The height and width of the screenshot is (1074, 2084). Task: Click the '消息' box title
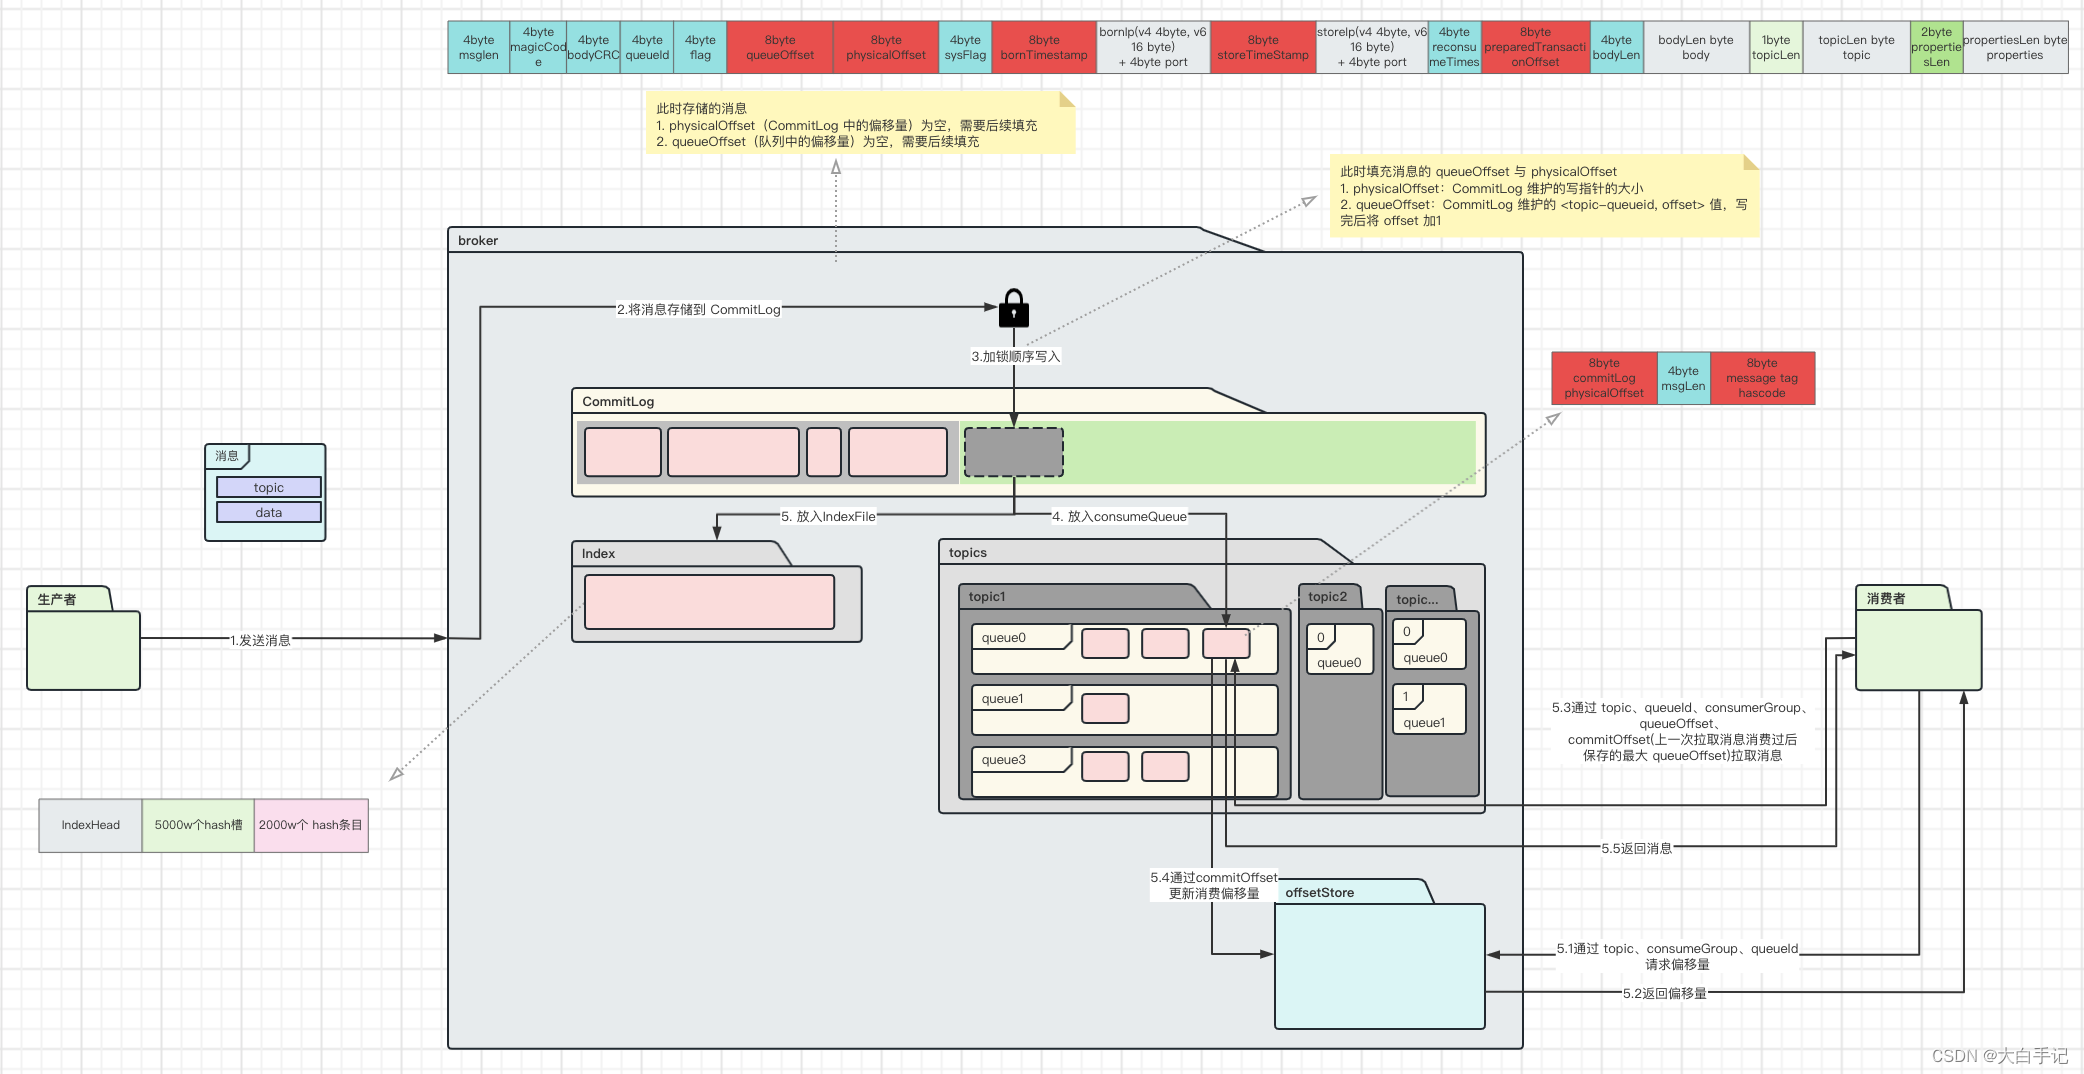(227, 455)
